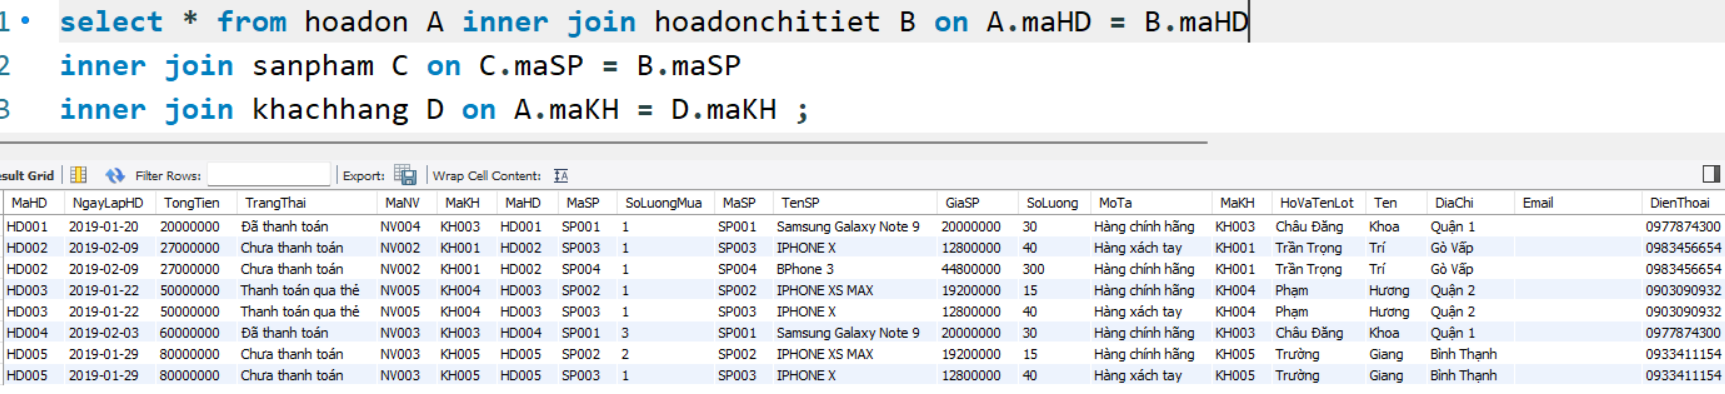Click the result grid form editor icon
Screen dimensions: 1725x394
pyautogui.click(x=78, y=175)
